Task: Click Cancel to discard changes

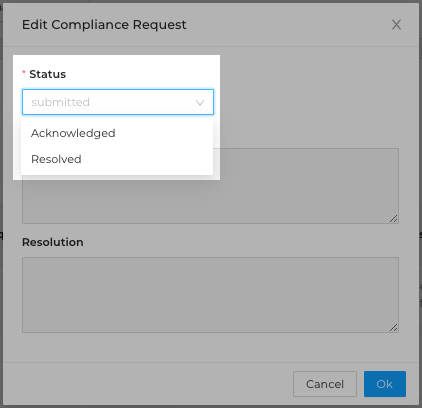Action: tap(325, 384)
